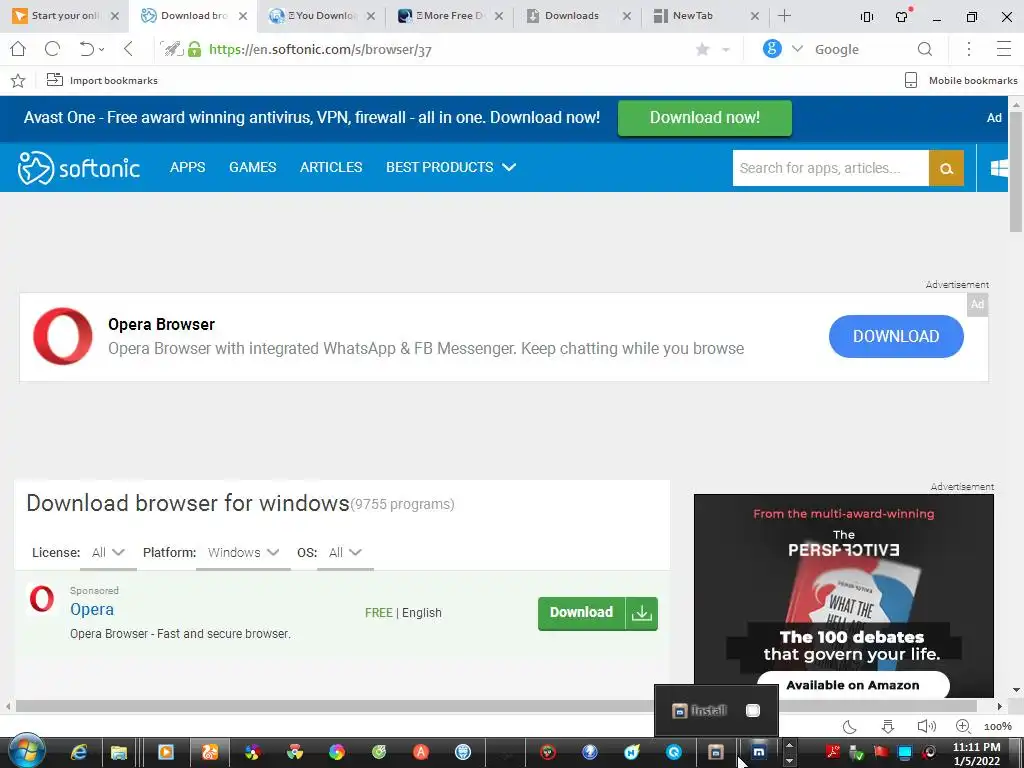
Task: Expand the License filter dropdown
Action: click(x=108, y=552)
